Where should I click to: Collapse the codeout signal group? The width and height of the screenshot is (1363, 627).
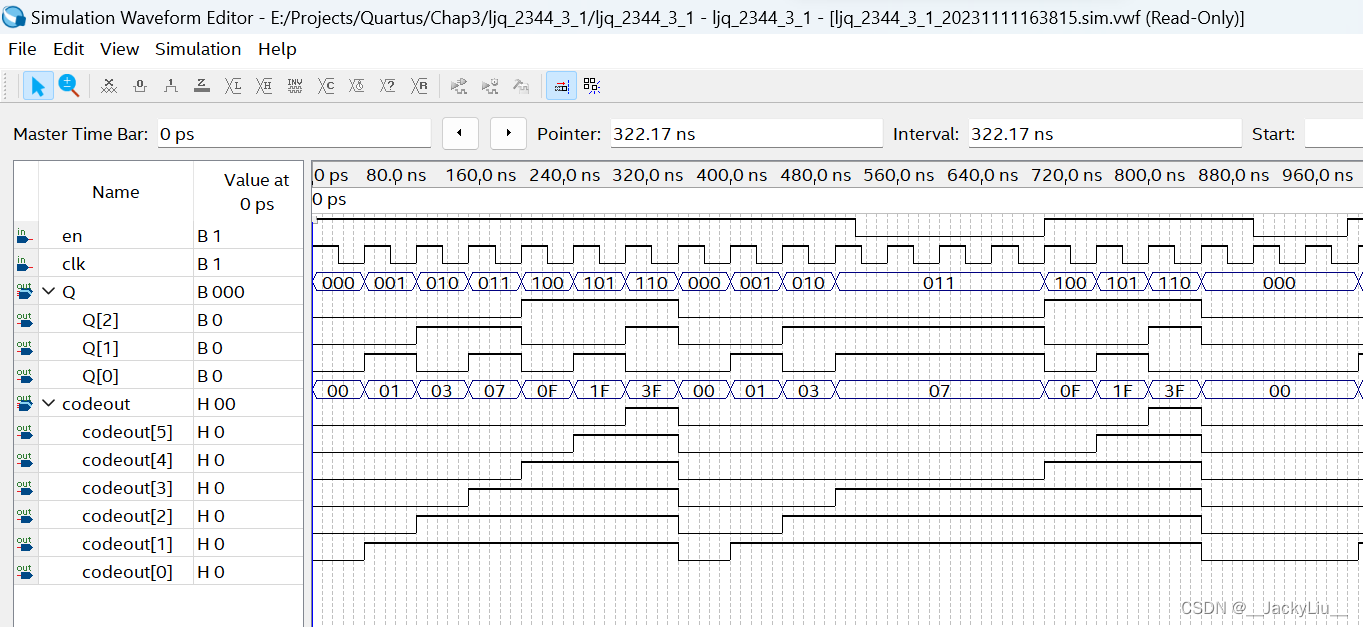47,403
